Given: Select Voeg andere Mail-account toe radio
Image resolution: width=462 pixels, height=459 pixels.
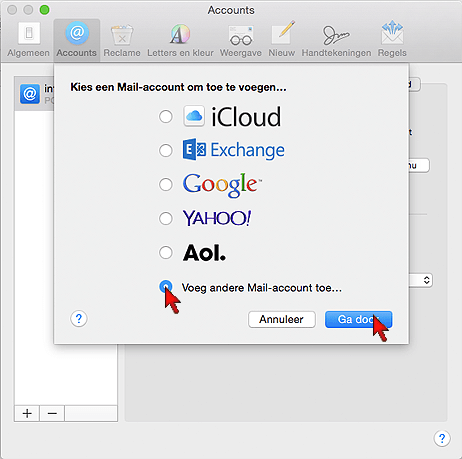Looking at the screenshot, I should pyautogui.click(x=166, y=286).
